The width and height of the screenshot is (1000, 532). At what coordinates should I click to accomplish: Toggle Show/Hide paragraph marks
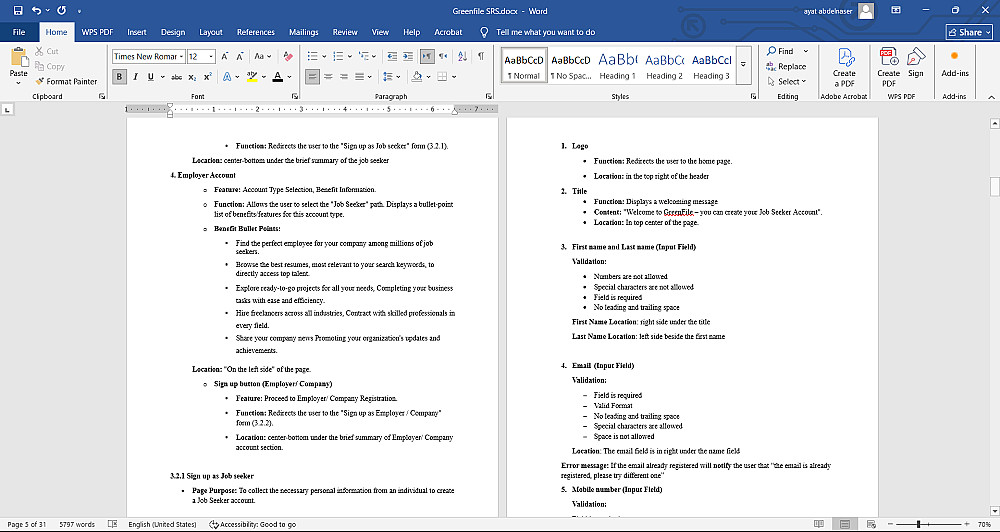point(481,56)
